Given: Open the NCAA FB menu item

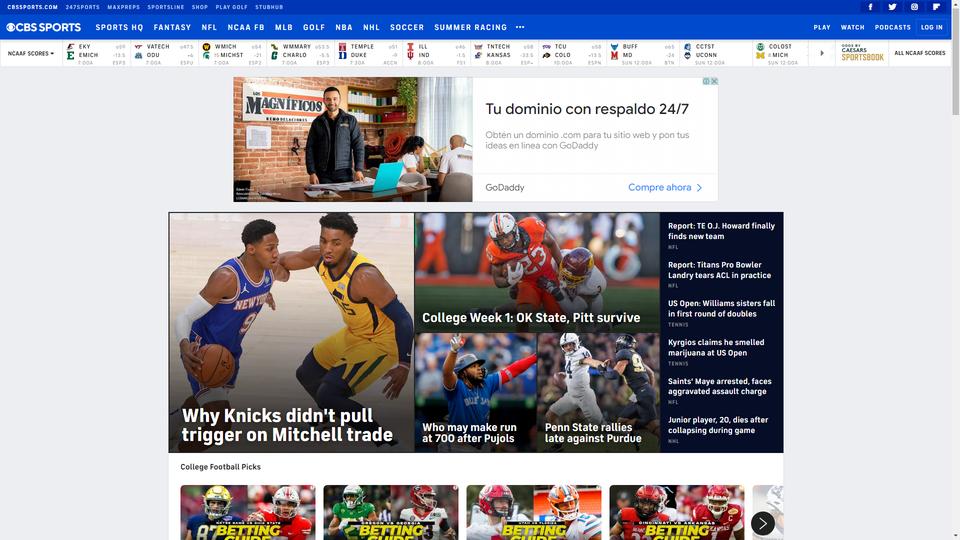Looking at the screenshot, I should 246,28.
